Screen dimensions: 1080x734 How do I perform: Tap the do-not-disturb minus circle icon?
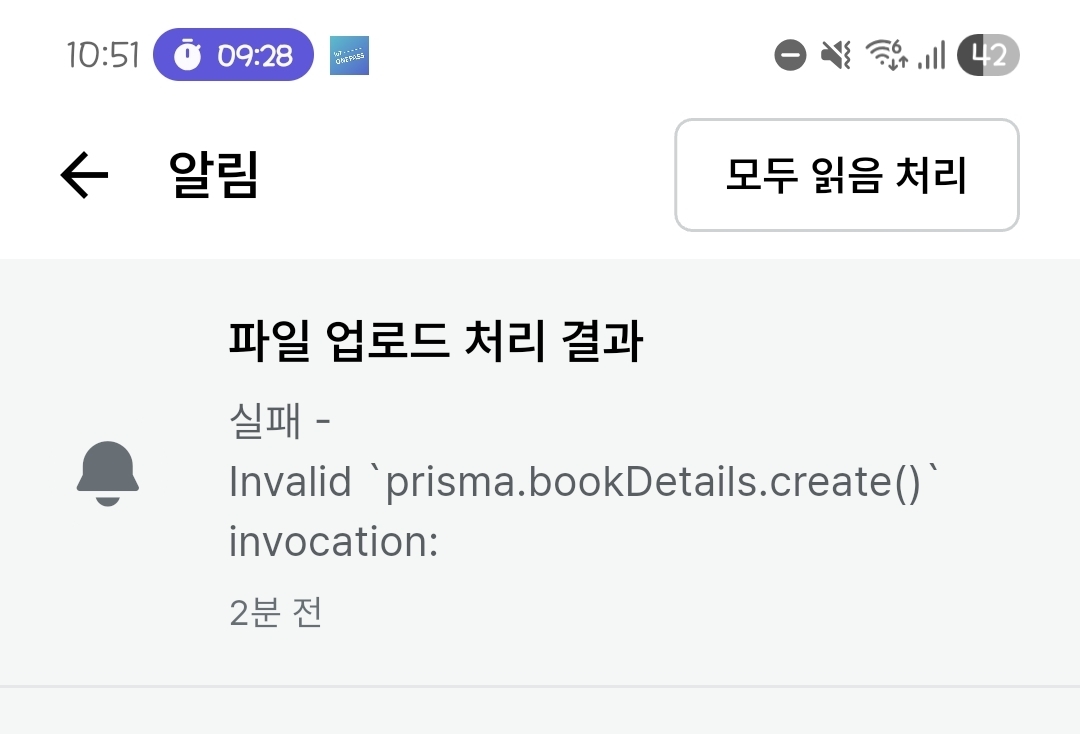tap(790, 55)
